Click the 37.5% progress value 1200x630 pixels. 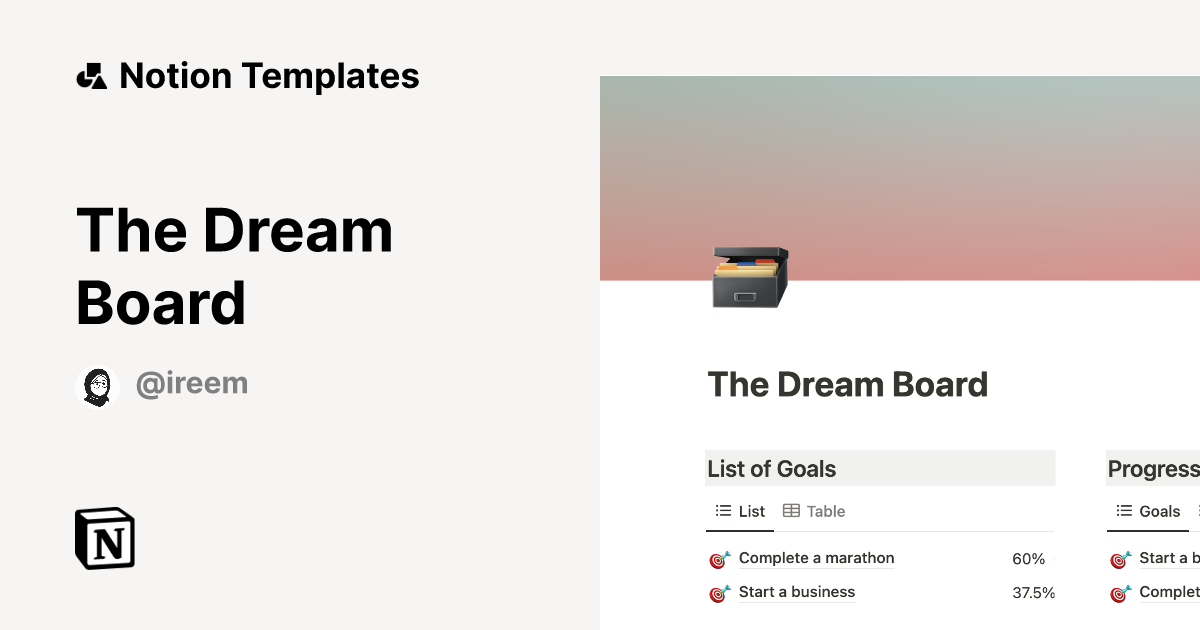point(1034,592)
